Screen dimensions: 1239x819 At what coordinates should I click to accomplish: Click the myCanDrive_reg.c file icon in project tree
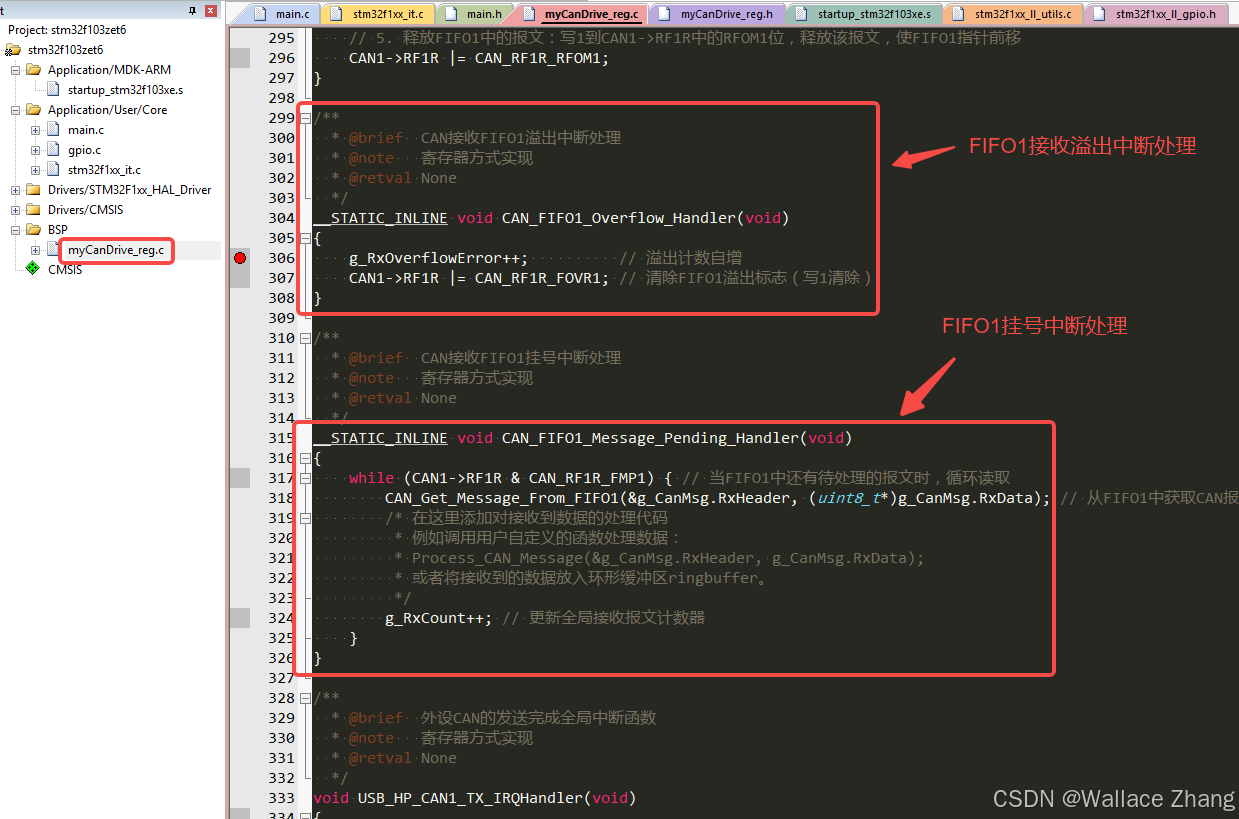[x=54, y=250]
